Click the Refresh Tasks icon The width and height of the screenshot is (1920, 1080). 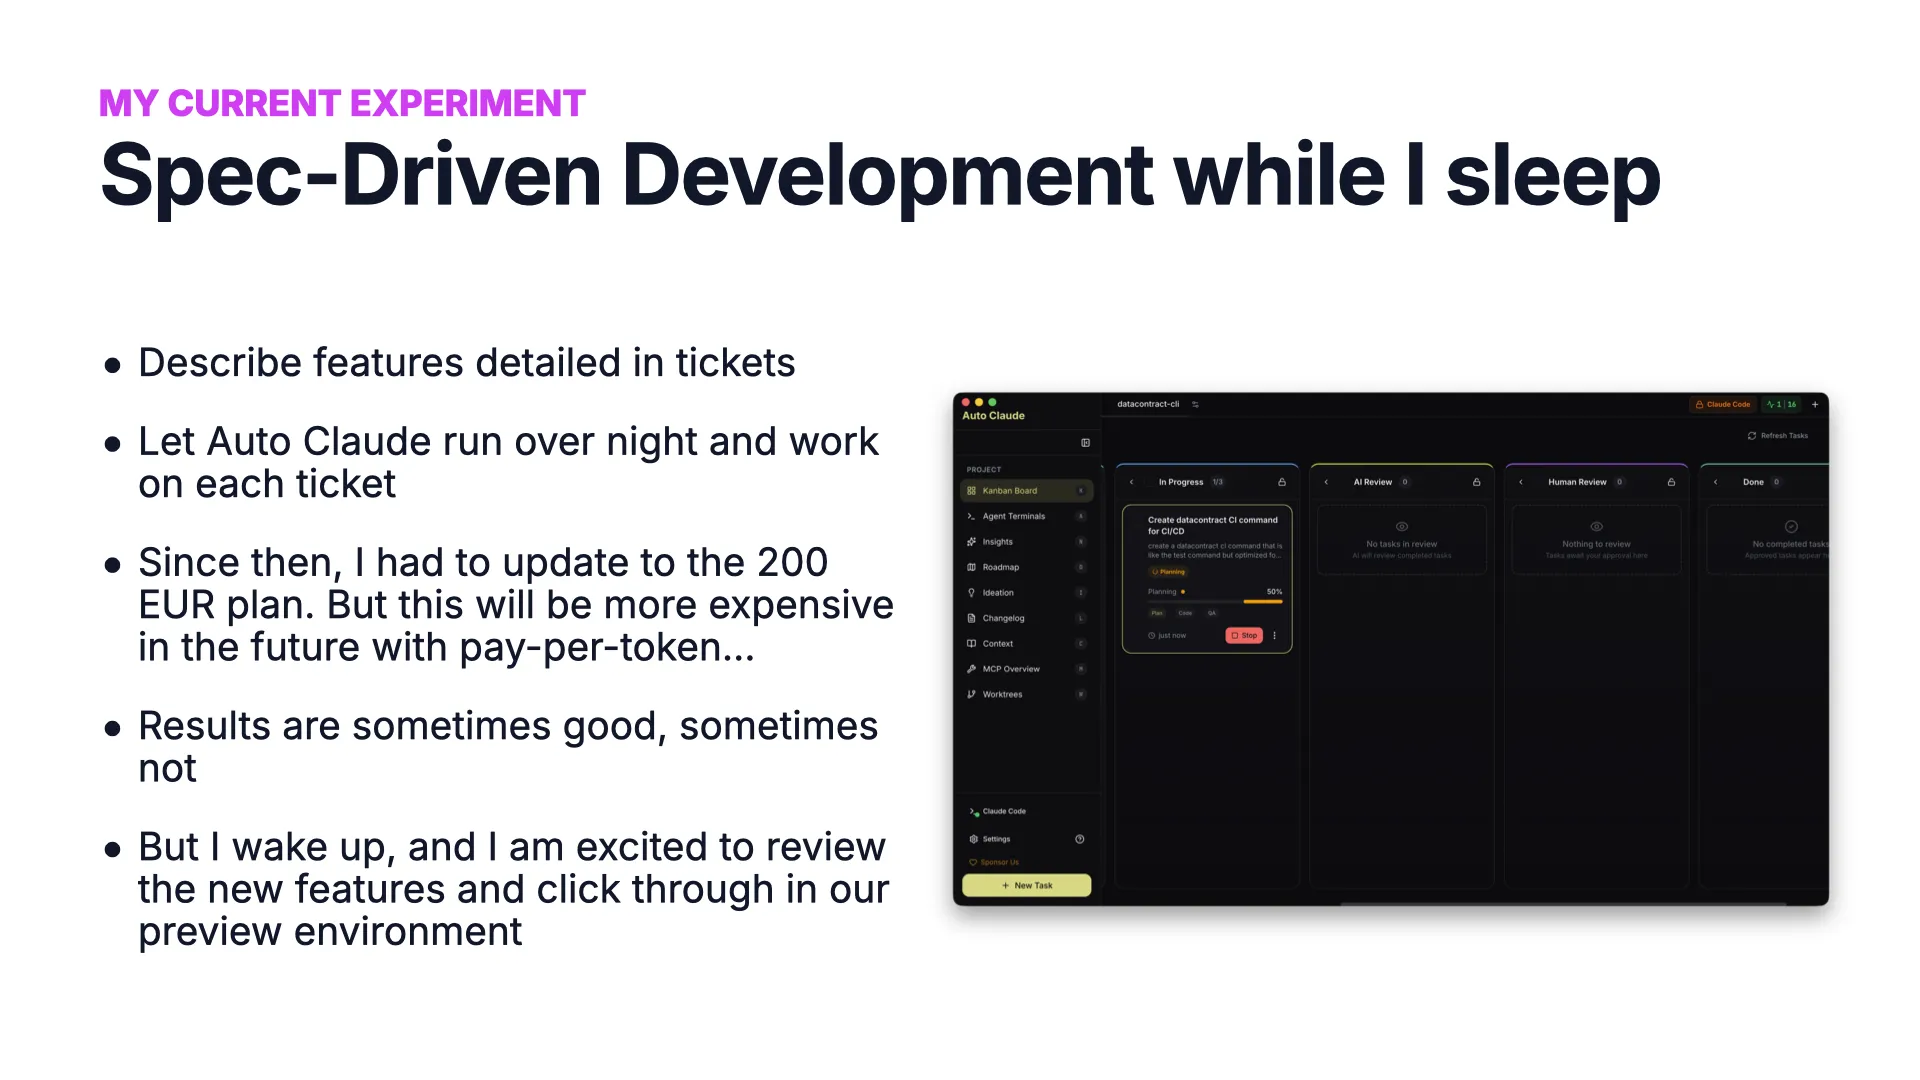point(1752,435)
